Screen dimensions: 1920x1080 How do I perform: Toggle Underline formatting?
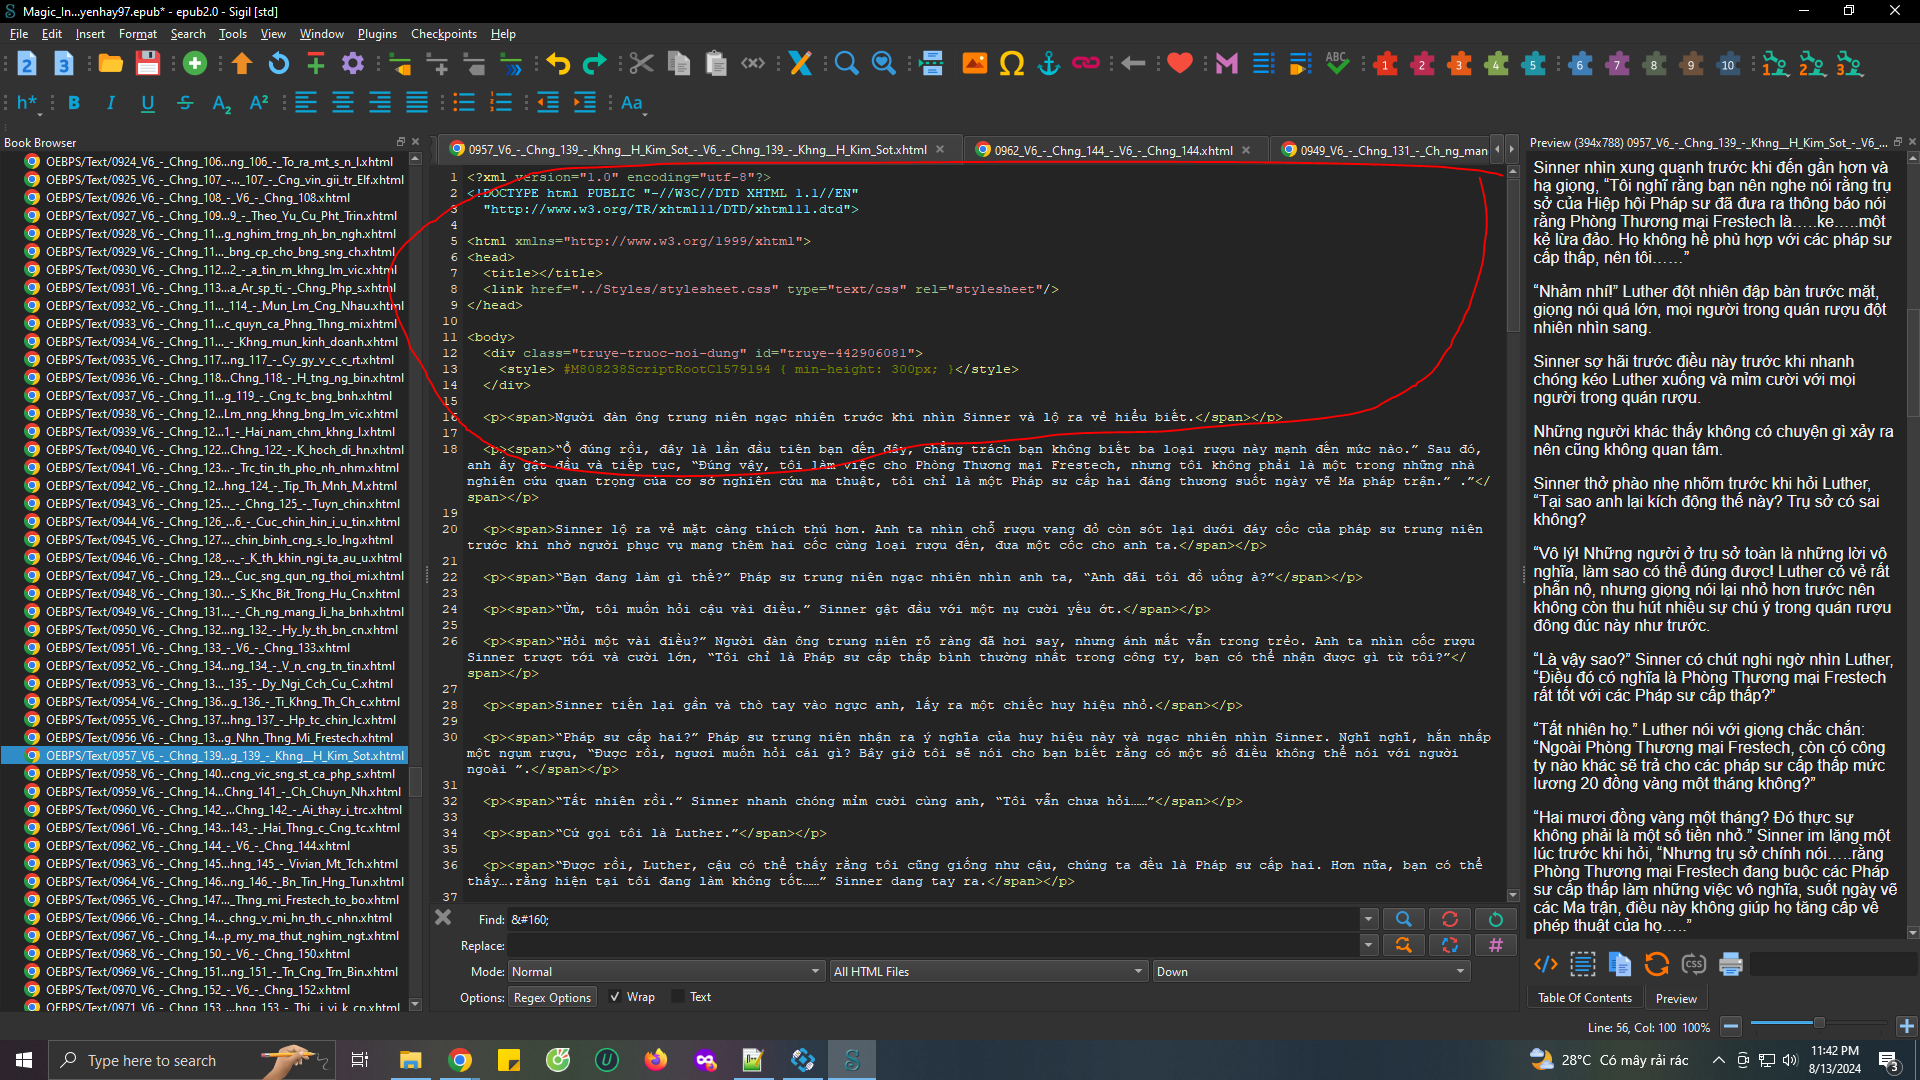[x=148, y=103]
